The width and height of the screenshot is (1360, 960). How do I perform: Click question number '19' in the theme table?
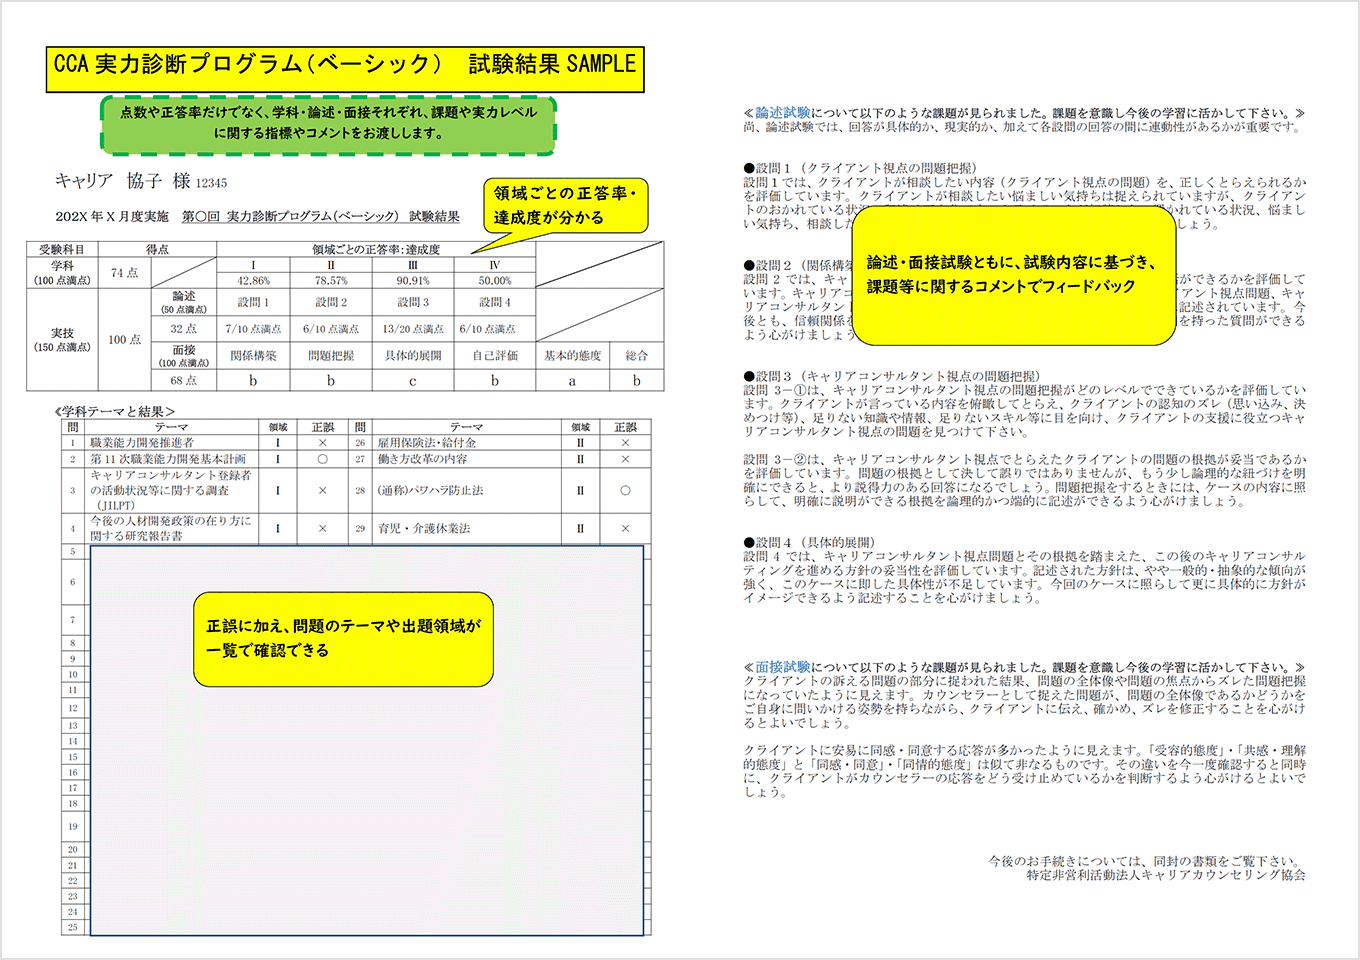(x=73, y=826)
